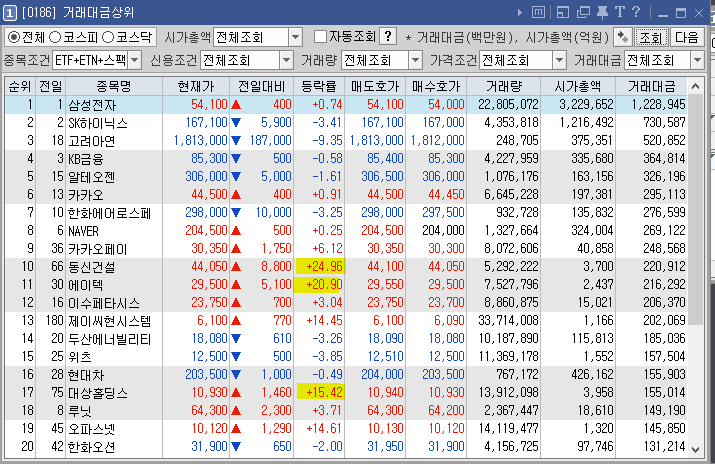Image resolution: width=715 pixels, height=464 pixels.
Task: Select the SK하이닉스 stock name
Action: tap(98, 123)
